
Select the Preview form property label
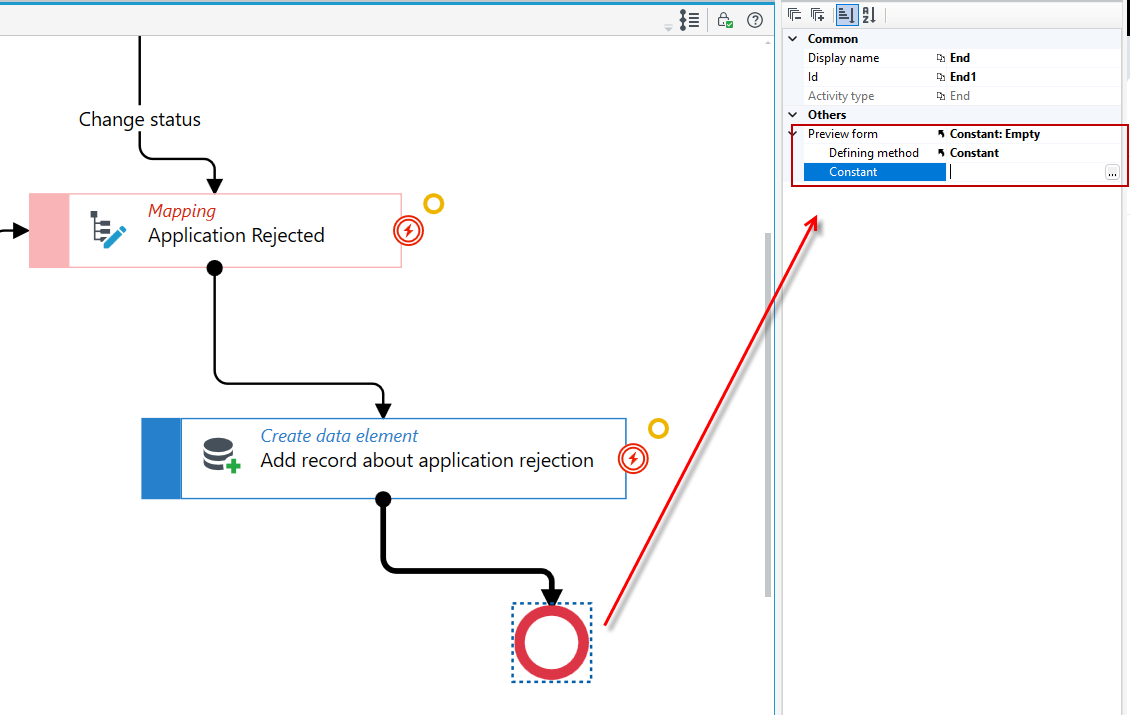[x=842, y=134]
